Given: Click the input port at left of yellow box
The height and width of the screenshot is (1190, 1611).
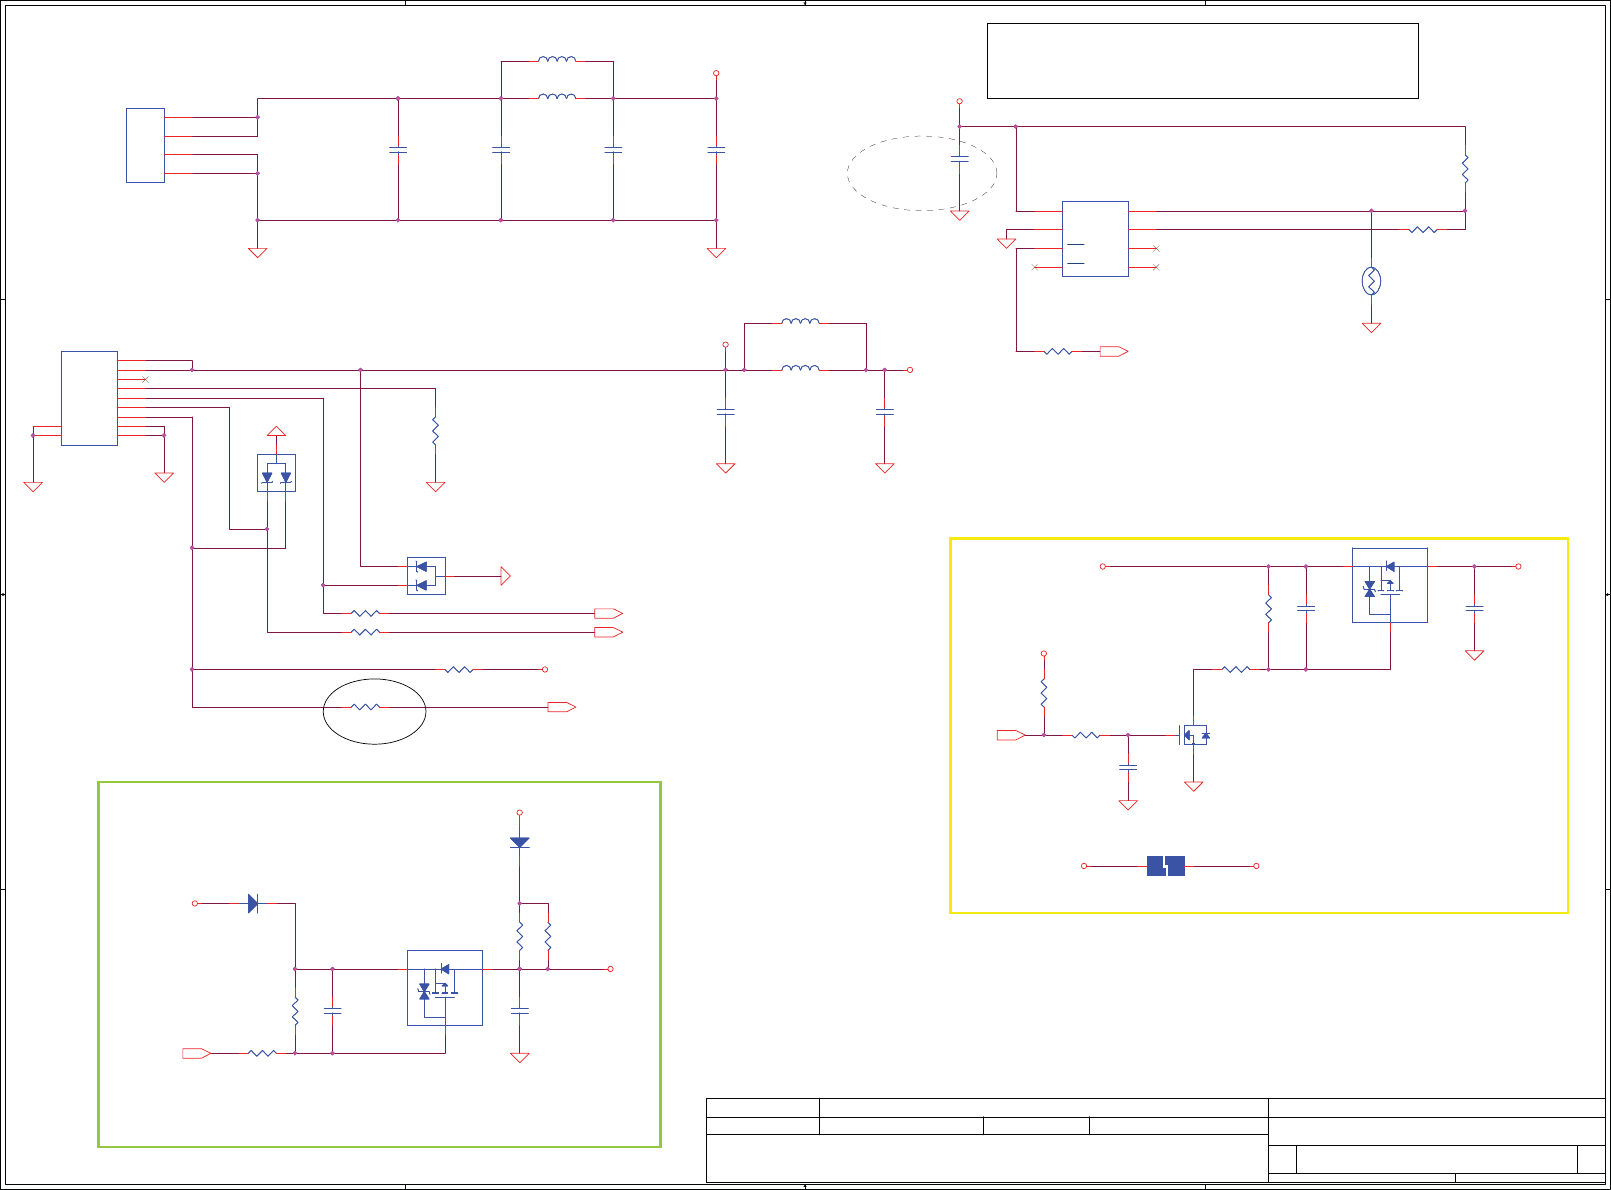Looking at the screenshot, I should pyautogui.click(x=1011, y=735).
